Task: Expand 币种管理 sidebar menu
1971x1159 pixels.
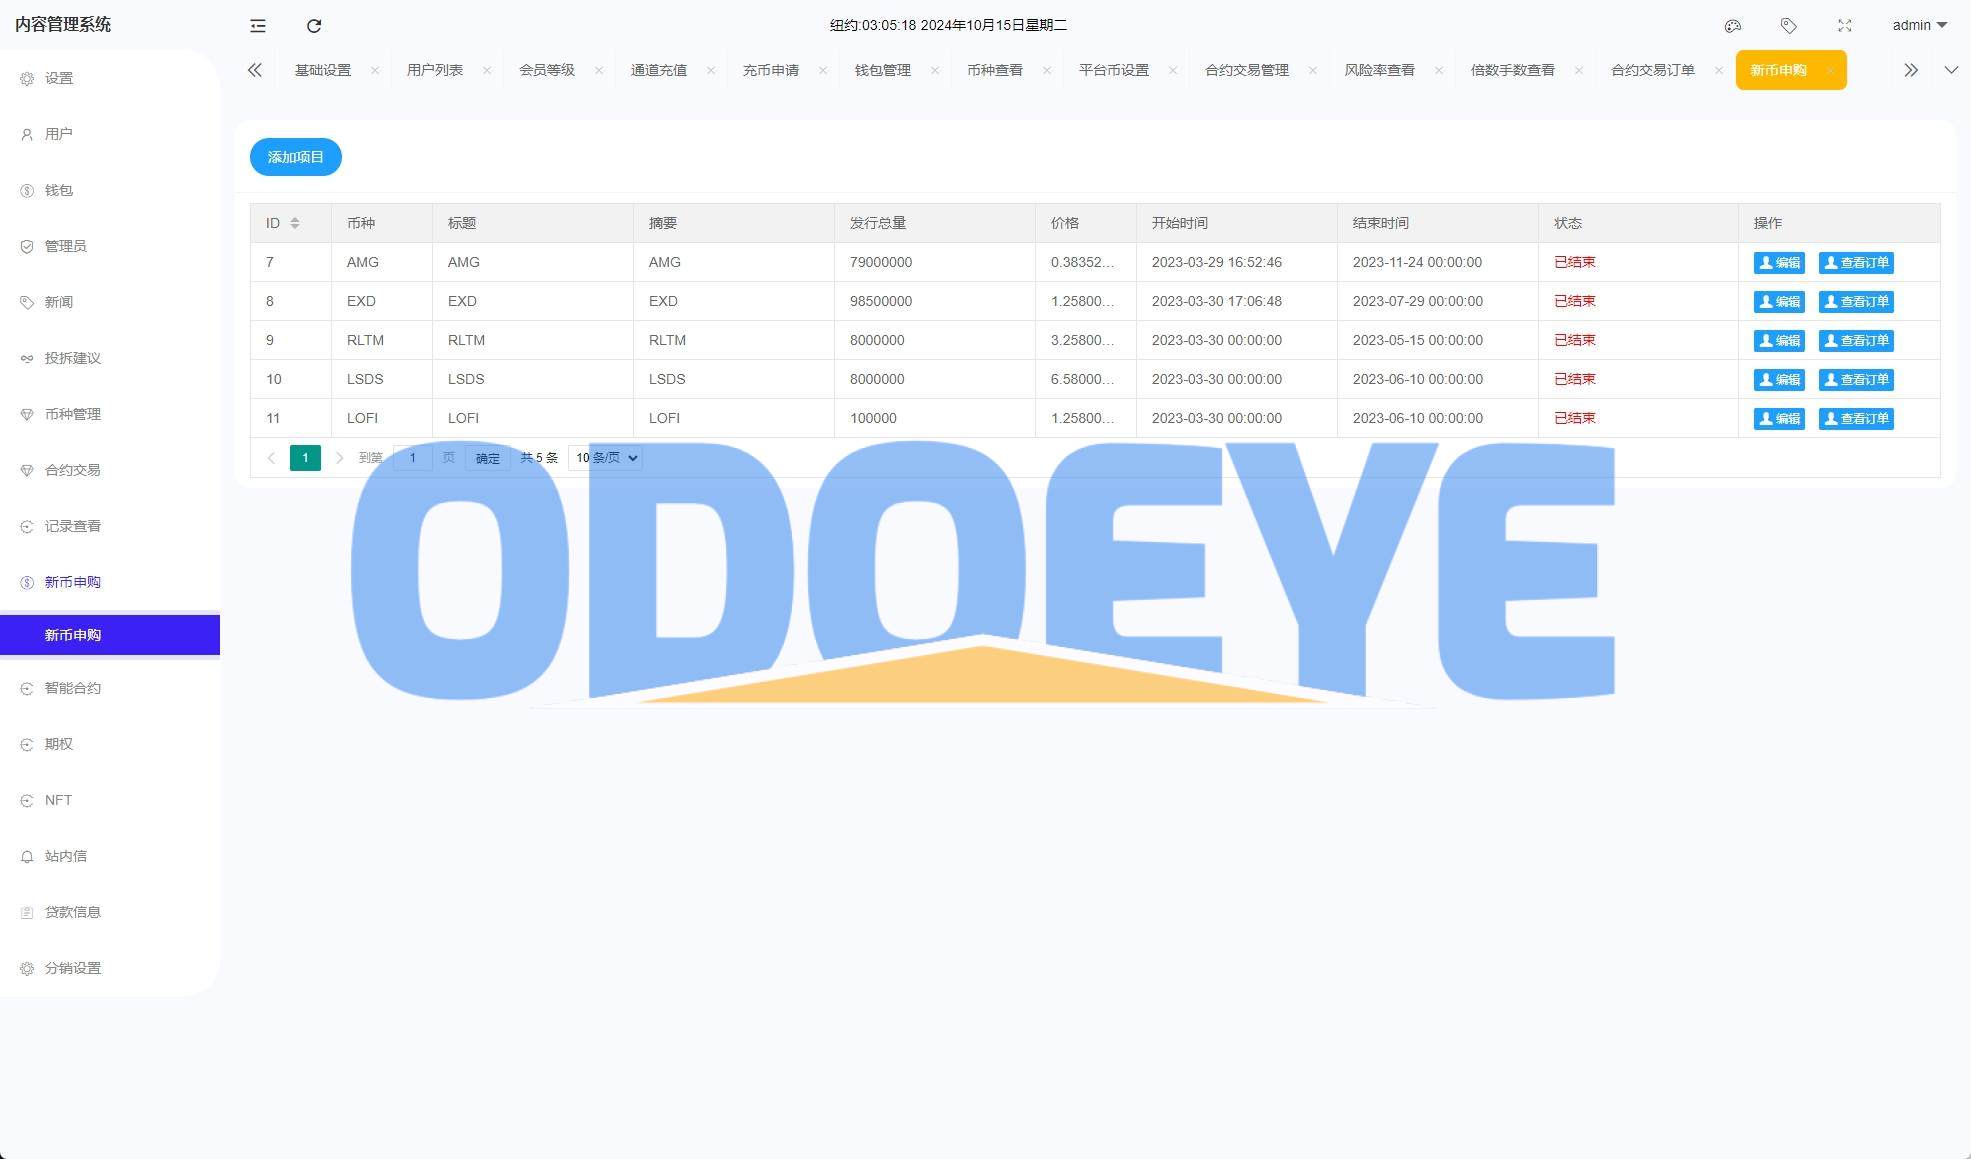Action: tap(110, 414)
